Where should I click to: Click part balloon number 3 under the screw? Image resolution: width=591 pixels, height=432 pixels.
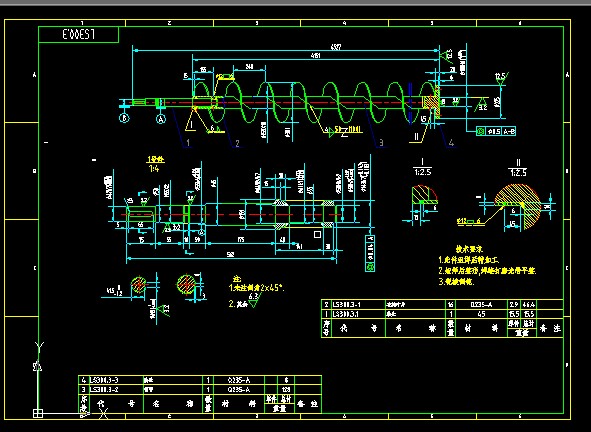coord(381,142)
